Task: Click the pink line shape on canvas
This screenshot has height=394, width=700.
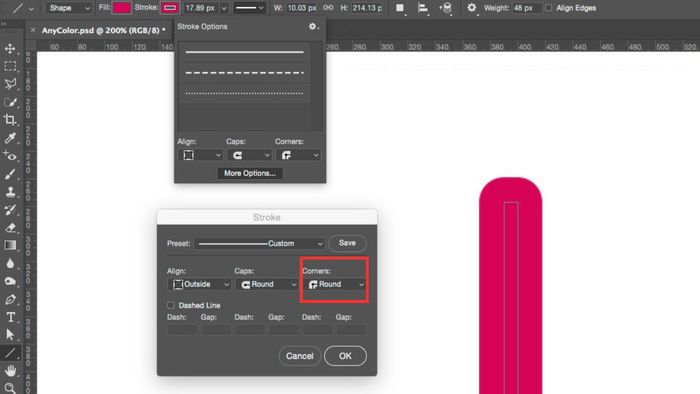Action: [x=511, y=286]
